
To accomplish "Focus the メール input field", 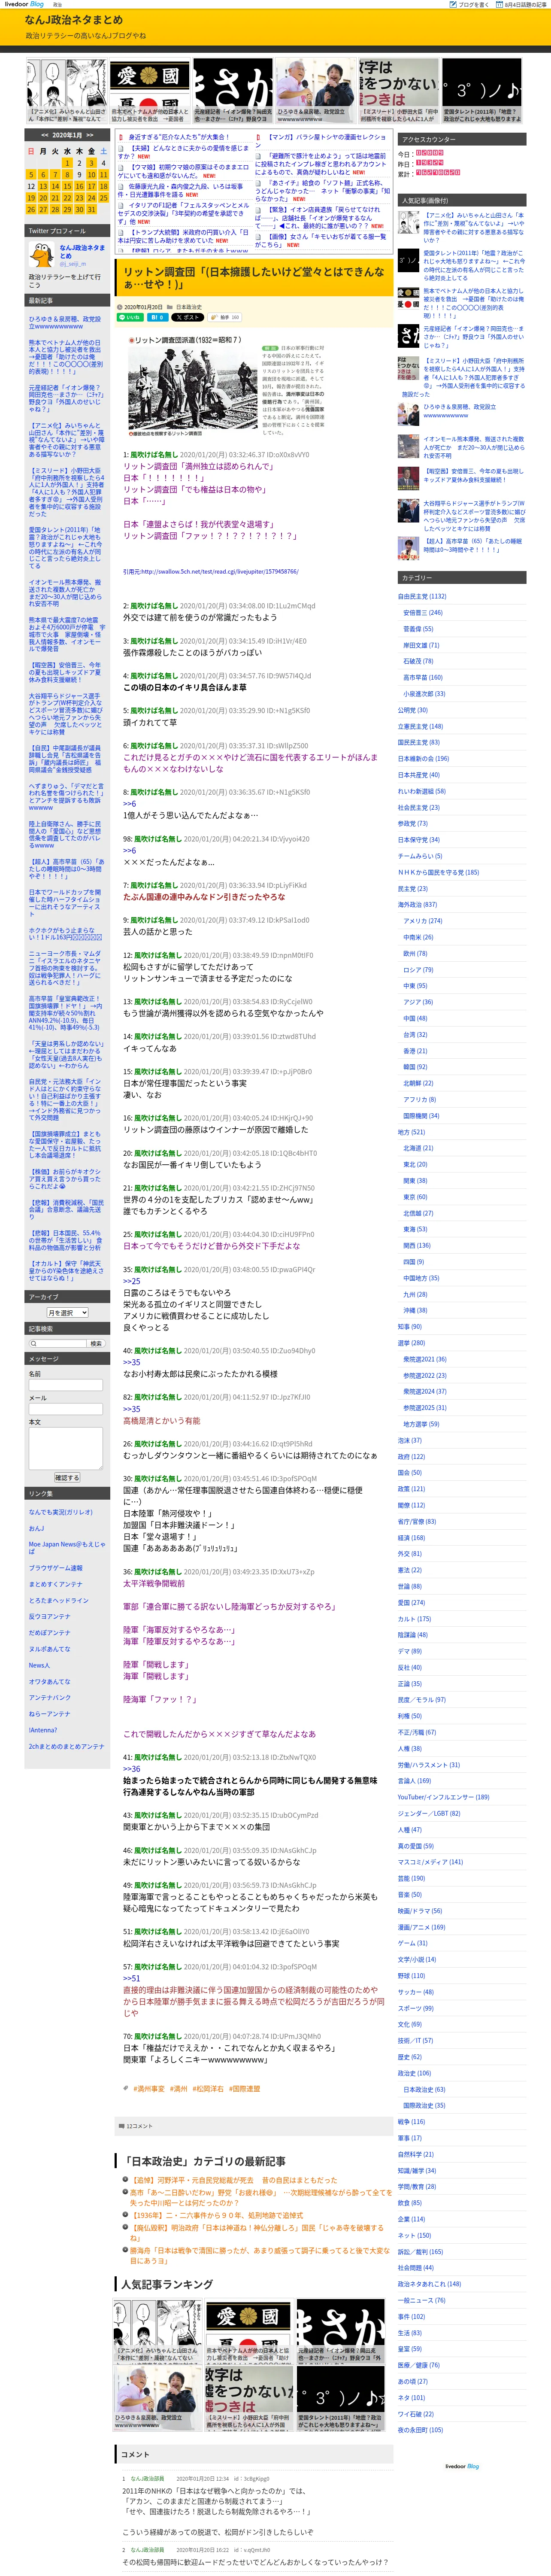I will (x=66, y=1409).
